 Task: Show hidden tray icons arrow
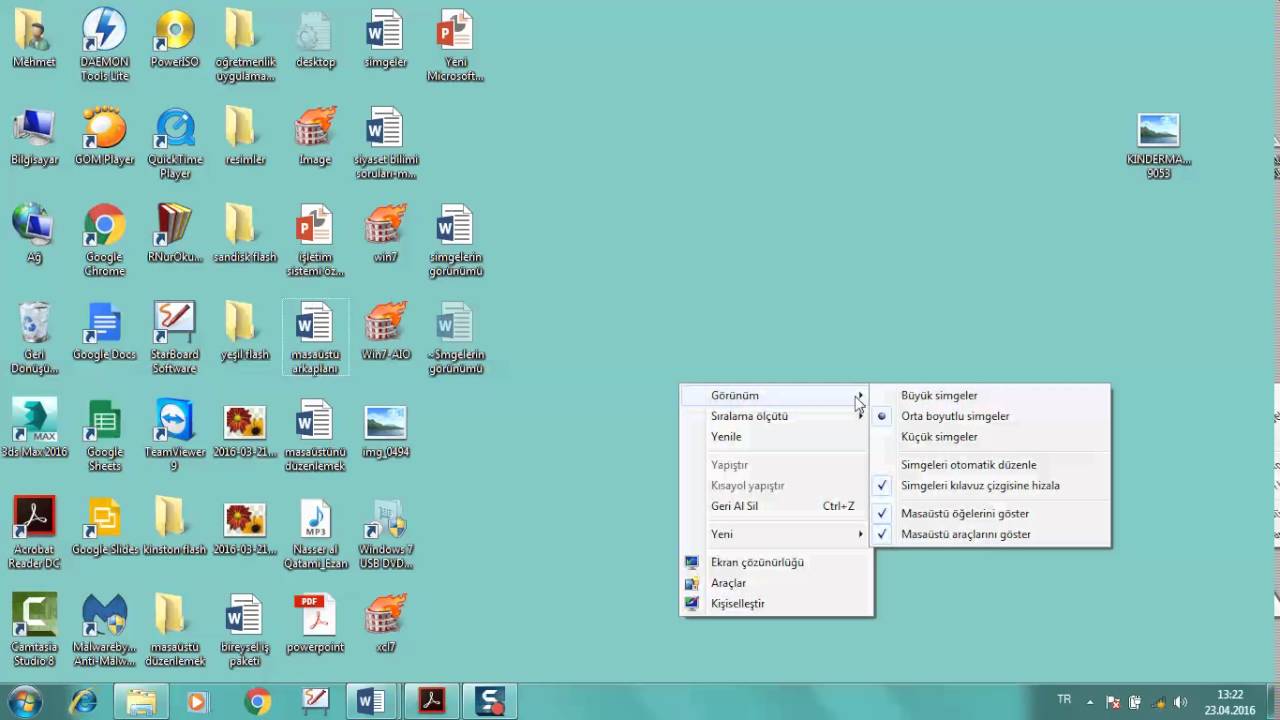click(x=1092, y=702)
